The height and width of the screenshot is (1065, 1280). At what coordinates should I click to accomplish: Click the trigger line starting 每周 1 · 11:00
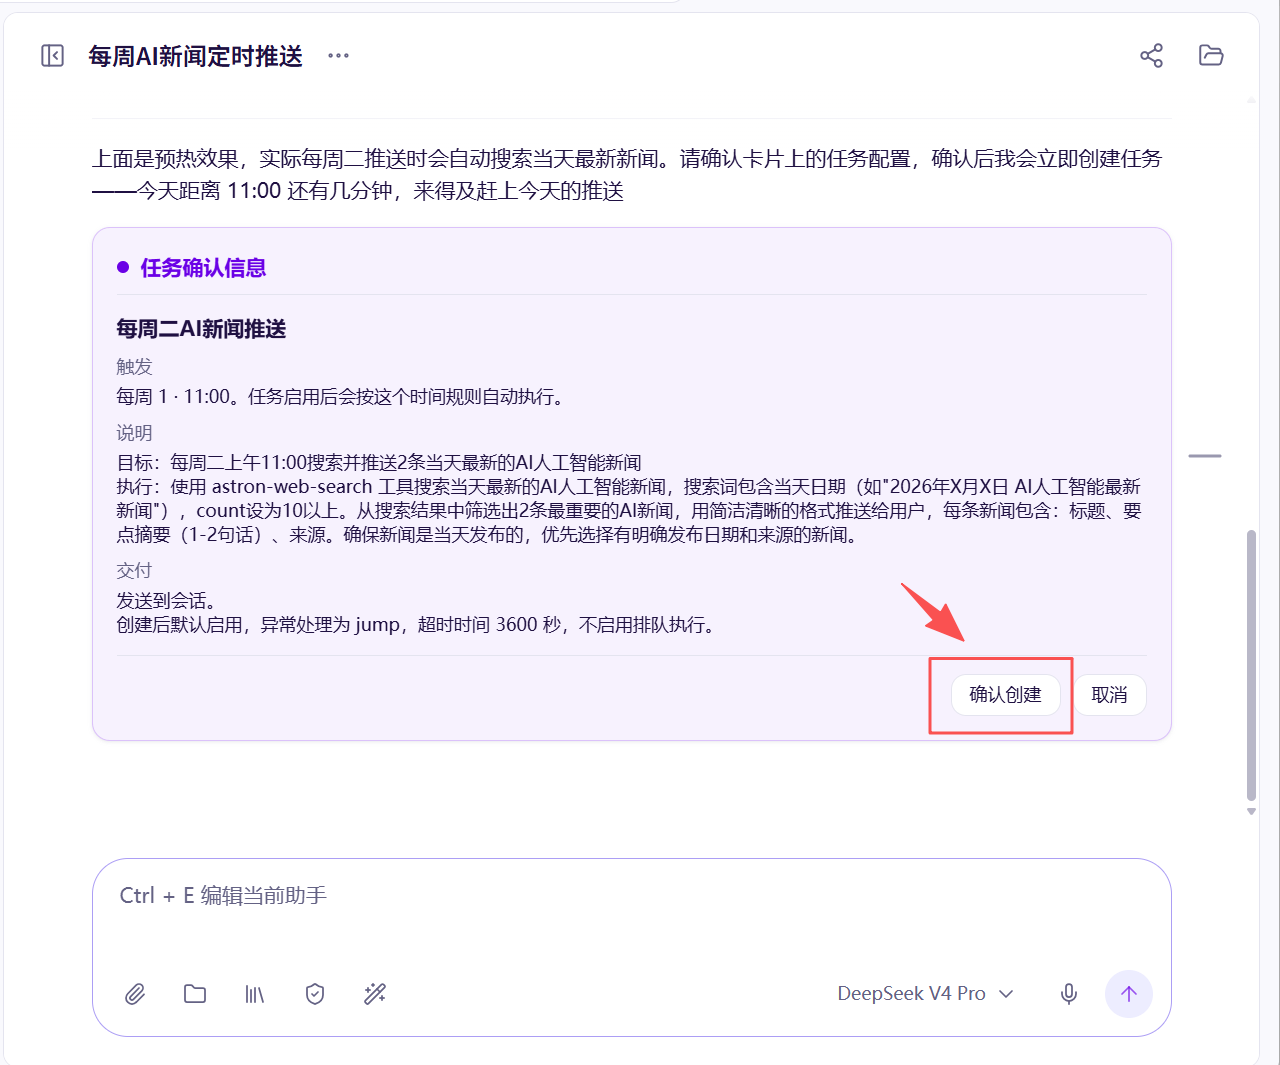click(x=342, y=397)
